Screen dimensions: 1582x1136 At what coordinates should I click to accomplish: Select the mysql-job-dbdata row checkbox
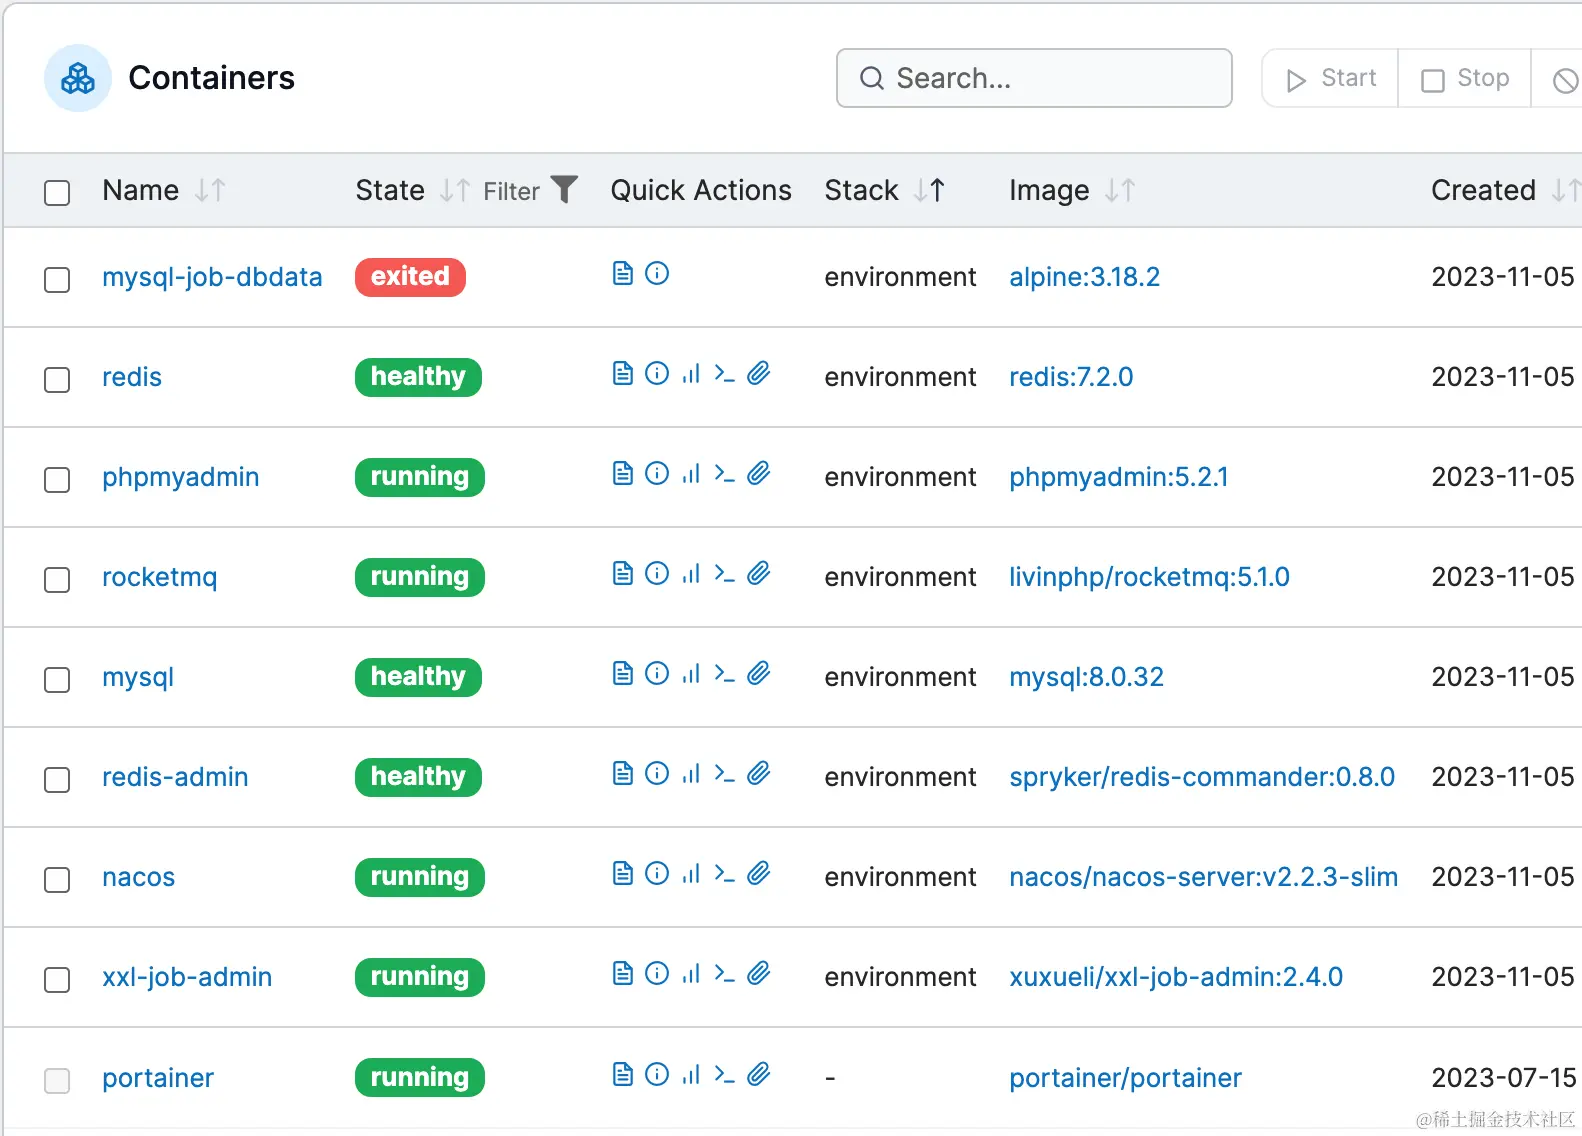(57, 279)
